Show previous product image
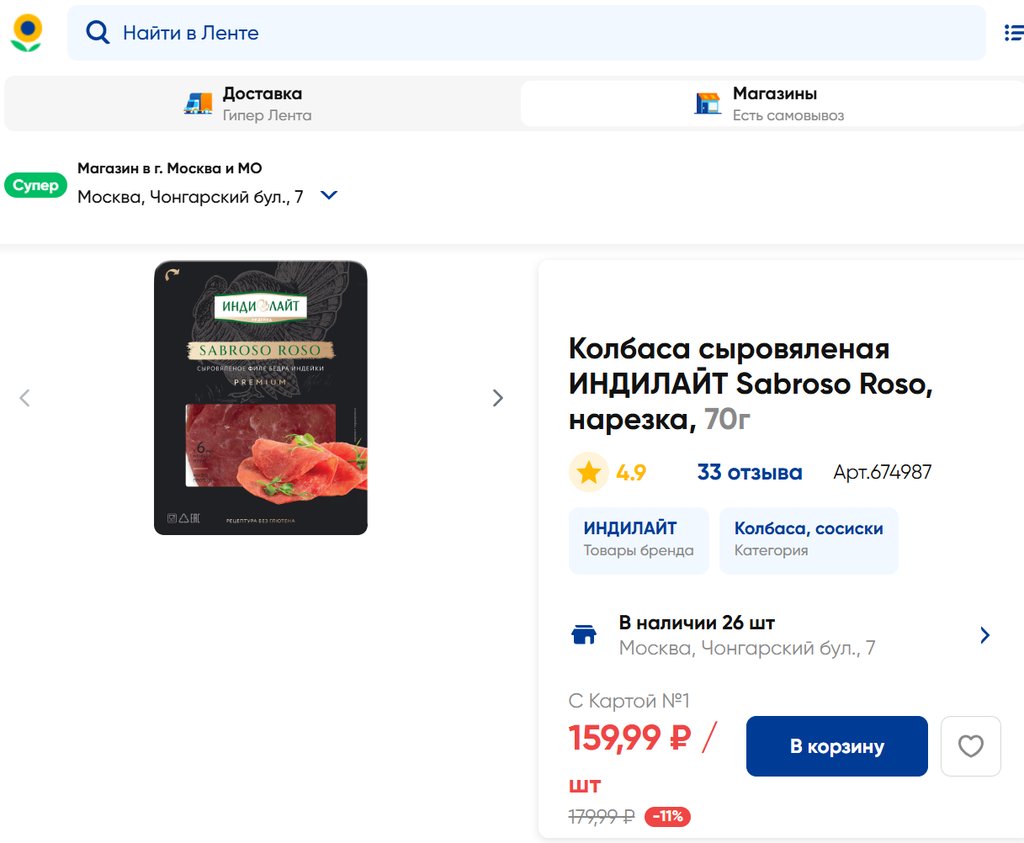This screenshot has height=843, width=1024. point(25,398)
